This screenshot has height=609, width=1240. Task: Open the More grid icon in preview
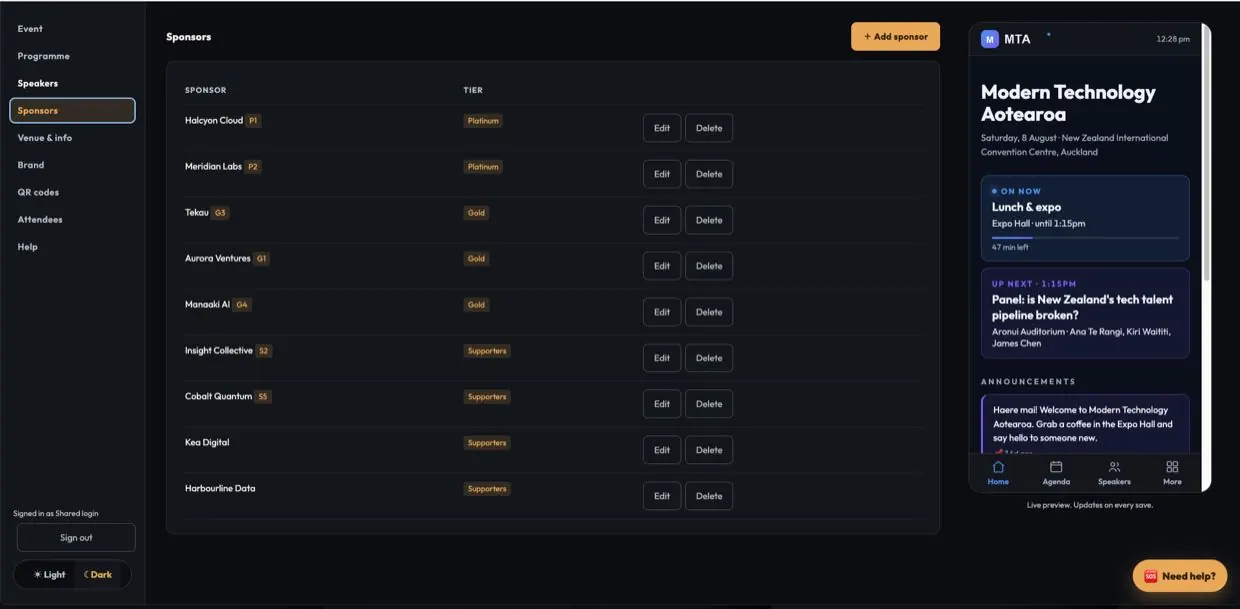(x=1172, y=466)
